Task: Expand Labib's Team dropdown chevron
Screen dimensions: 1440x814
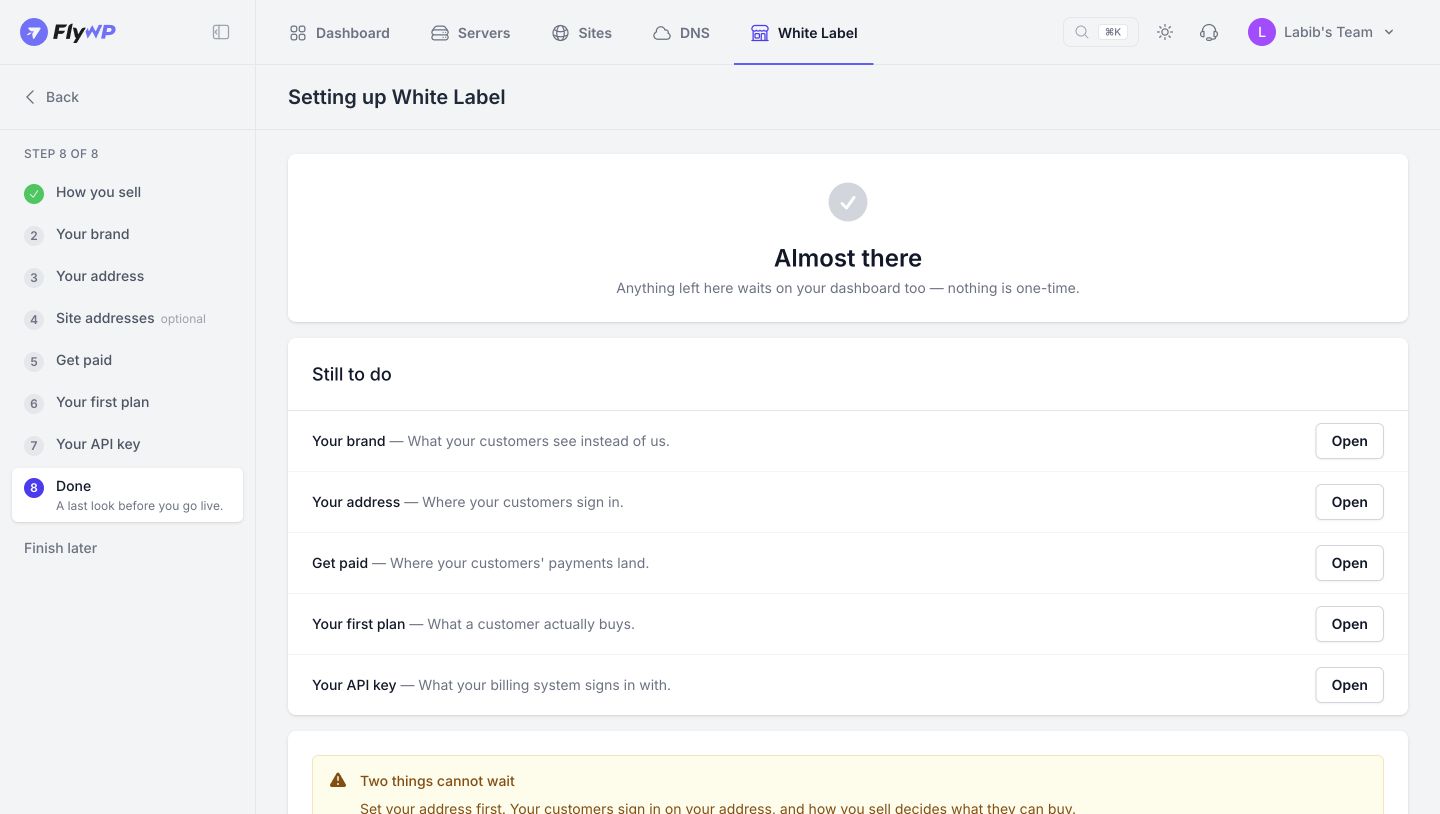Action: point(1388,32)
